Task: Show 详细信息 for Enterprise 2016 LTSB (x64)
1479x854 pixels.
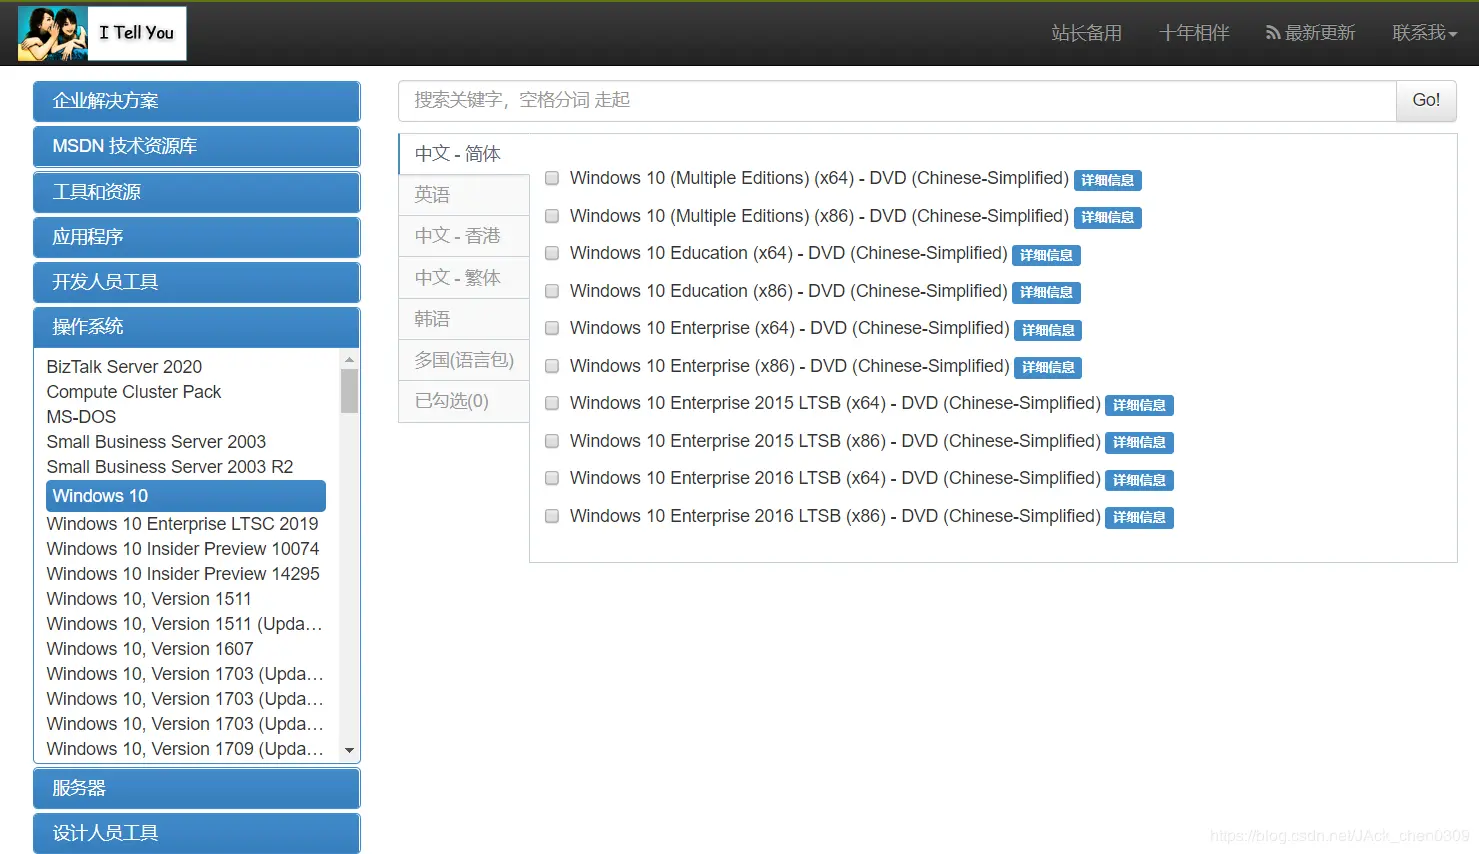Action: coord(1139,480)
